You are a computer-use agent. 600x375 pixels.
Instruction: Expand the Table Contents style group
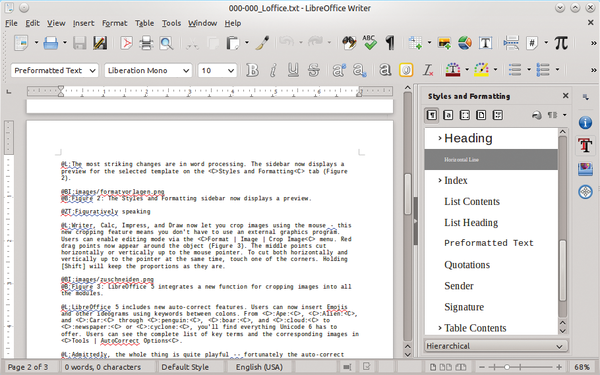(440, 328)
